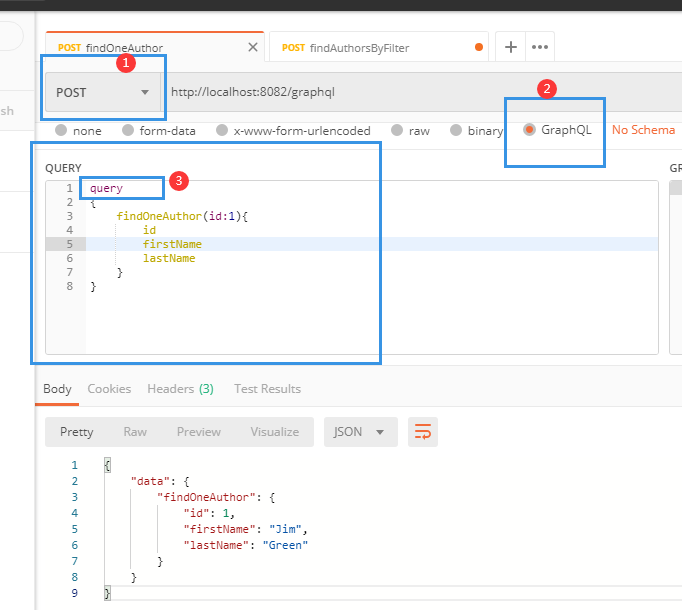The width and height of the screenshot is (682, 610).
Task: Open the response Cookies tab
Action: click(x=109, y=389)
